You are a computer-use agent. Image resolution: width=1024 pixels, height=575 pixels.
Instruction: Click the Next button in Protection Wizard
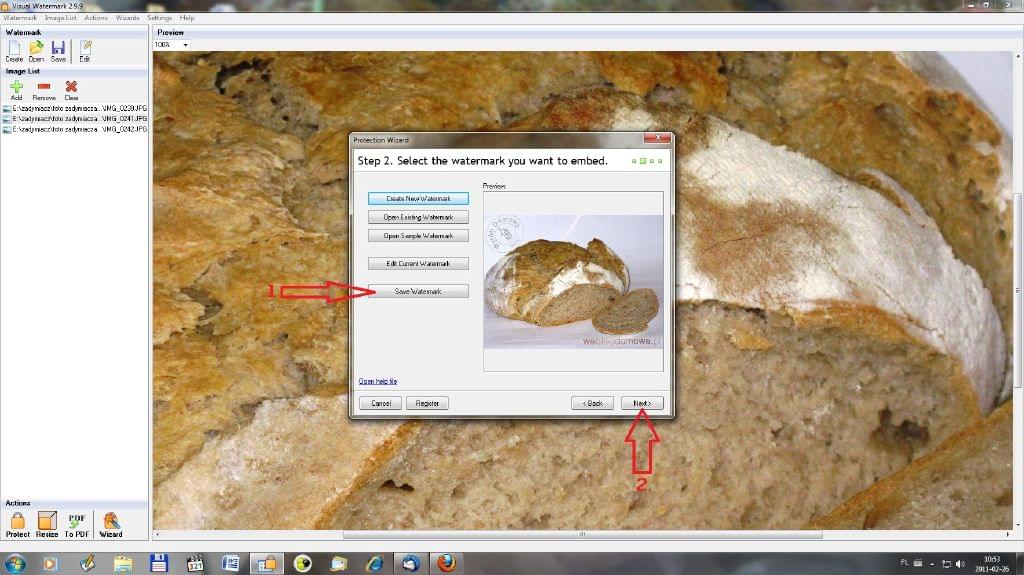(642, 403)
